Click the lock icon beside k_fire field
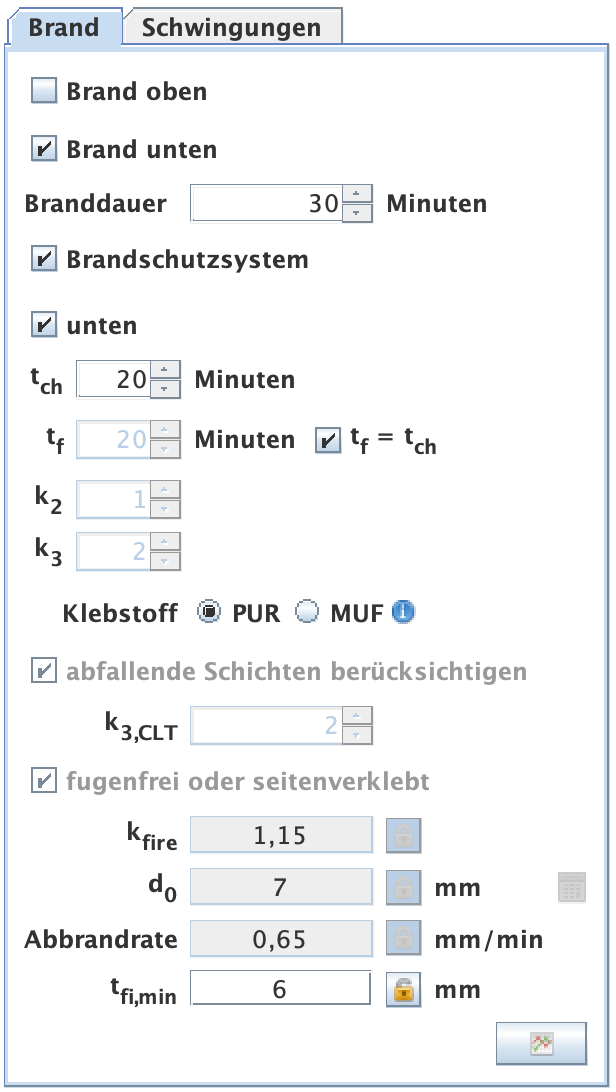The height and width of the screenshot is (1092, 616). click(404, 836)
